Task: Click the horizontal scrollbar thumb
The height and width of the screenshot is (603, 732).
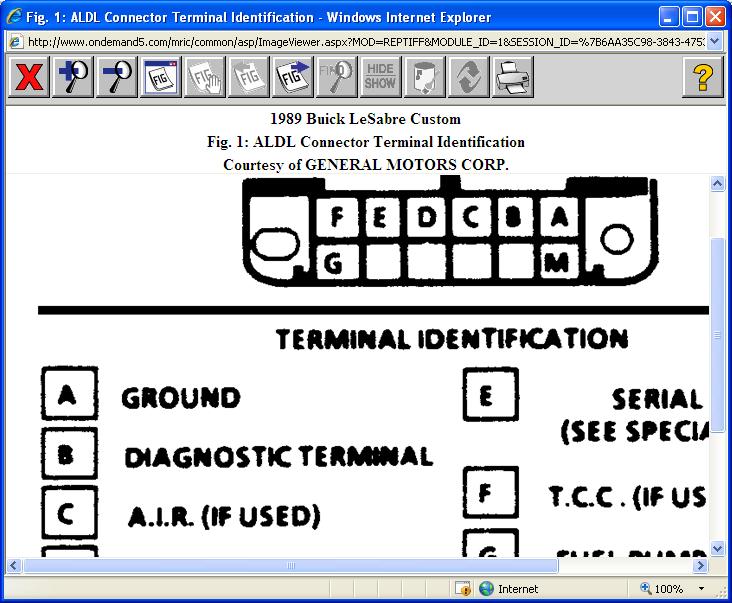Action: coord(290,566)
